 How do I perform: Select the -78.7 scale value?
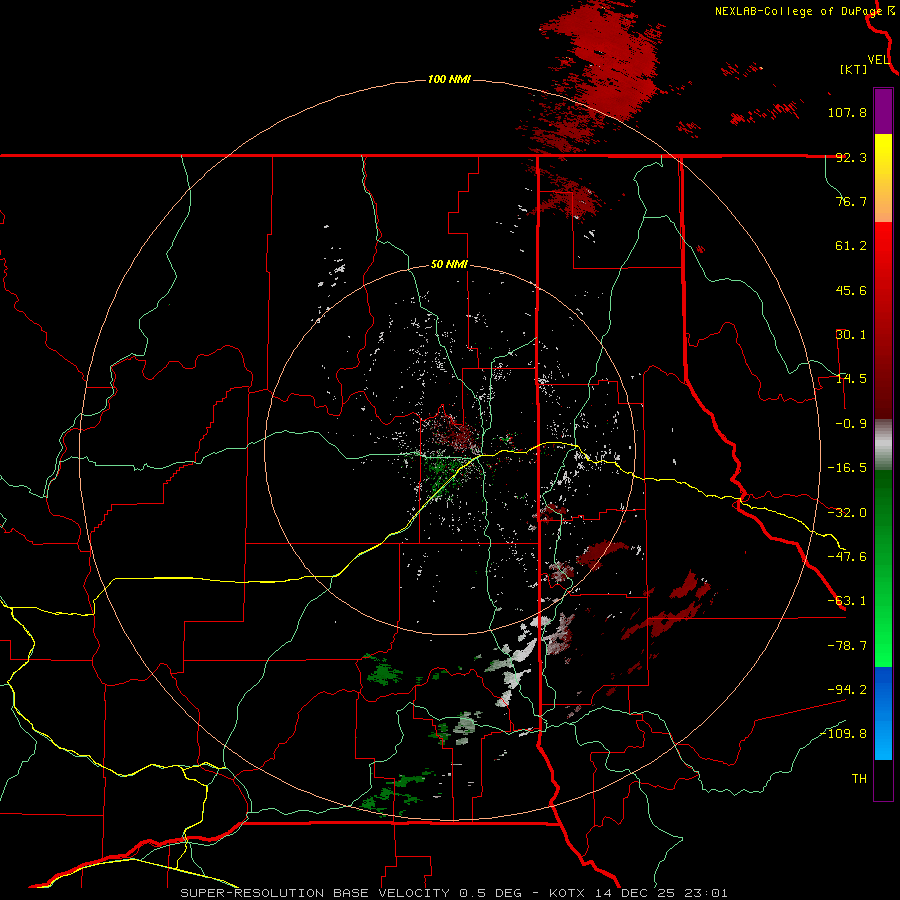[x=847, y=646]
